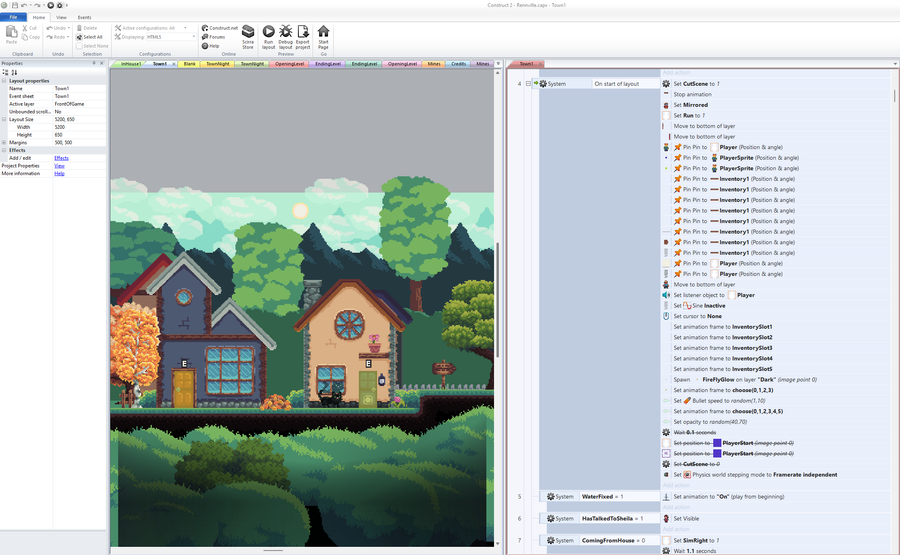Screen dimensions: 900x555
Task: Switch to the Credits tab
Action: pyautogui.click(x=458, y=64)
